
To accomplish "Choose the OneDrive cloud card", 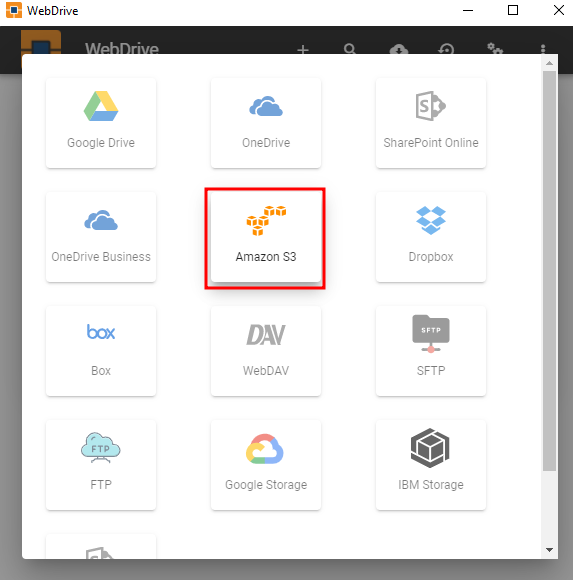I will 266,123.
